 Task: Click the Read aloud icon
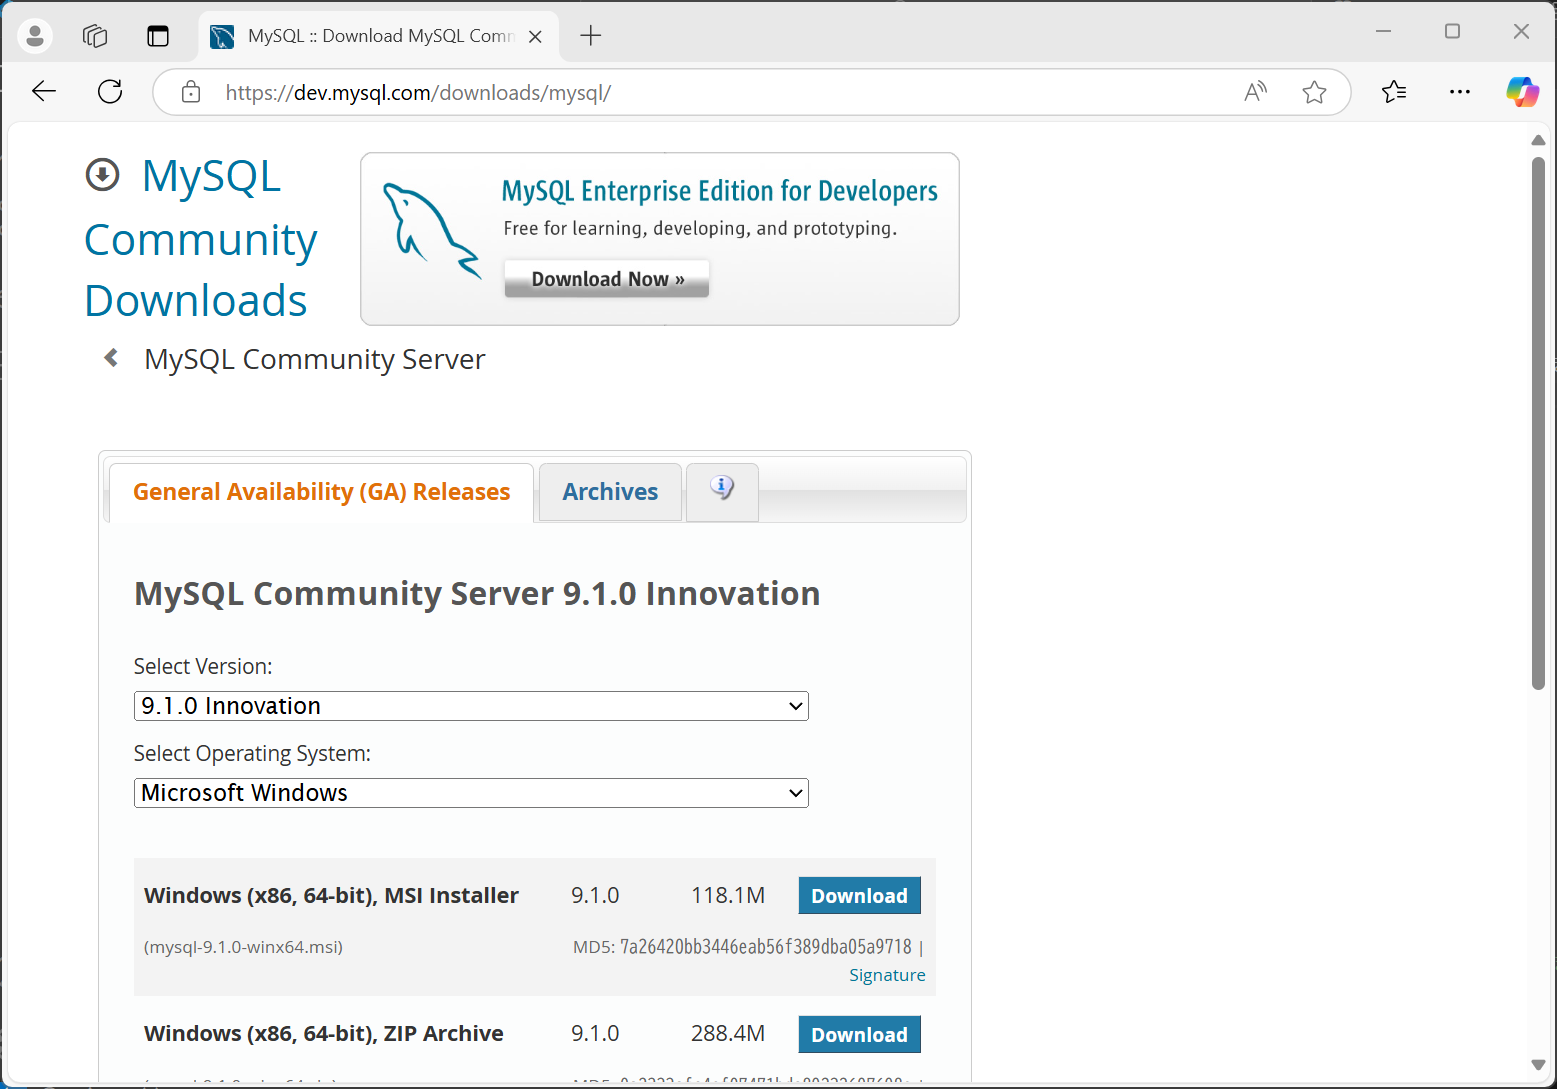tap(1255, 92)
